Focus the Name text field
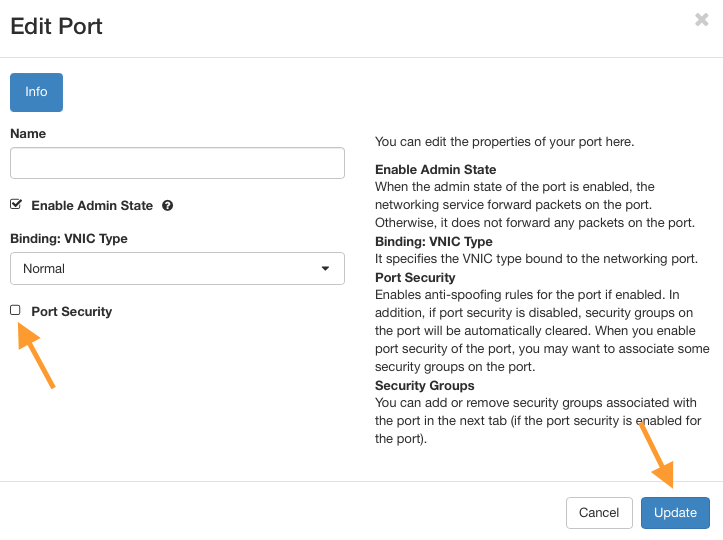 (177, 163)
